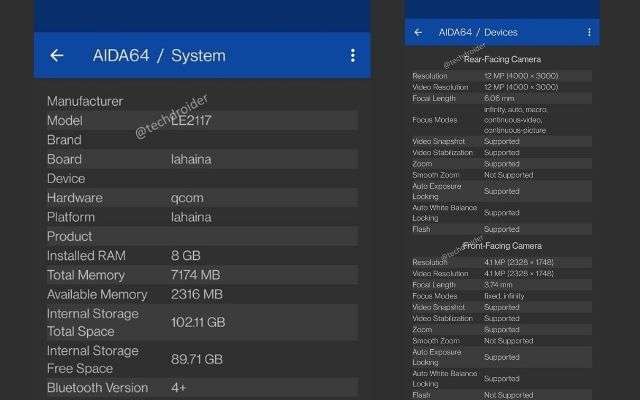640x400 pixels.
Task: Select front camera 'Flash' label
Action: coord(421,395)
